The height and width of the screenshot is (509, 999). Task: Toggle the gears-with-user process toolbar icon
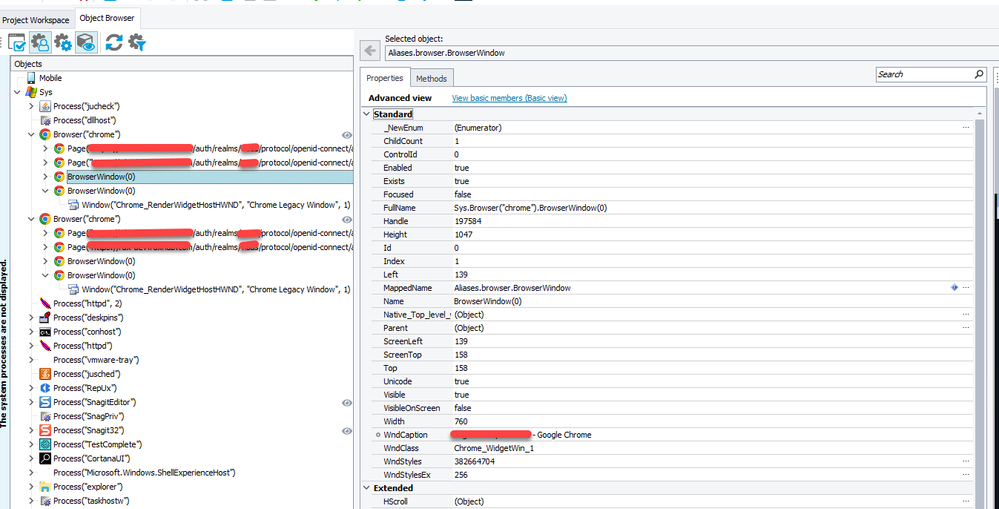click(40, 43)
